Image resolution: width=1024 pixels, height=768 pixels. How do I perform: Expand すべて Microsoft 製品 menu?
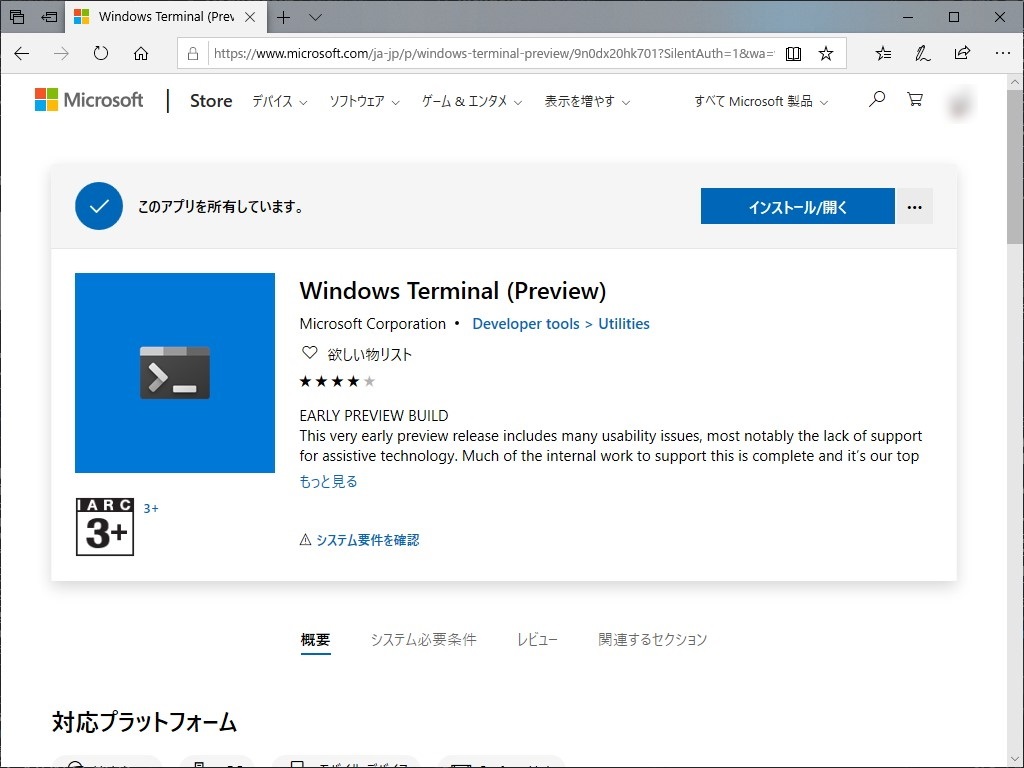point(759,102)
